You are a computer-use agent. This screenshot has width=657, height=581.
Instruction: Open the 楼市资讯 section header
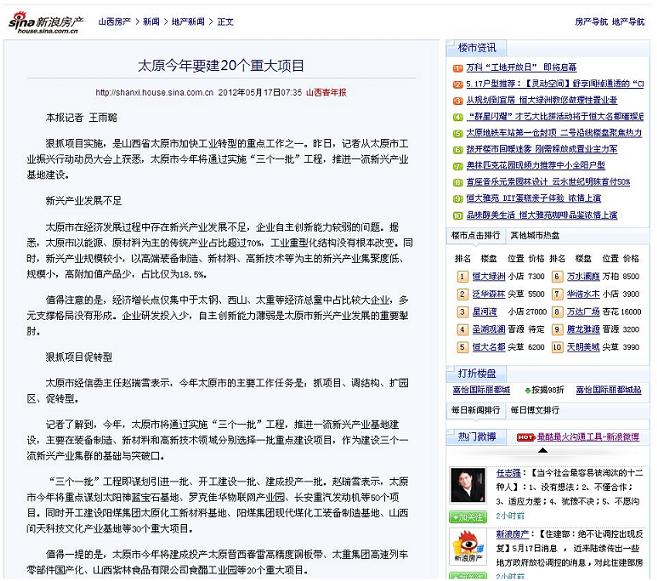[x=476, y=48]
